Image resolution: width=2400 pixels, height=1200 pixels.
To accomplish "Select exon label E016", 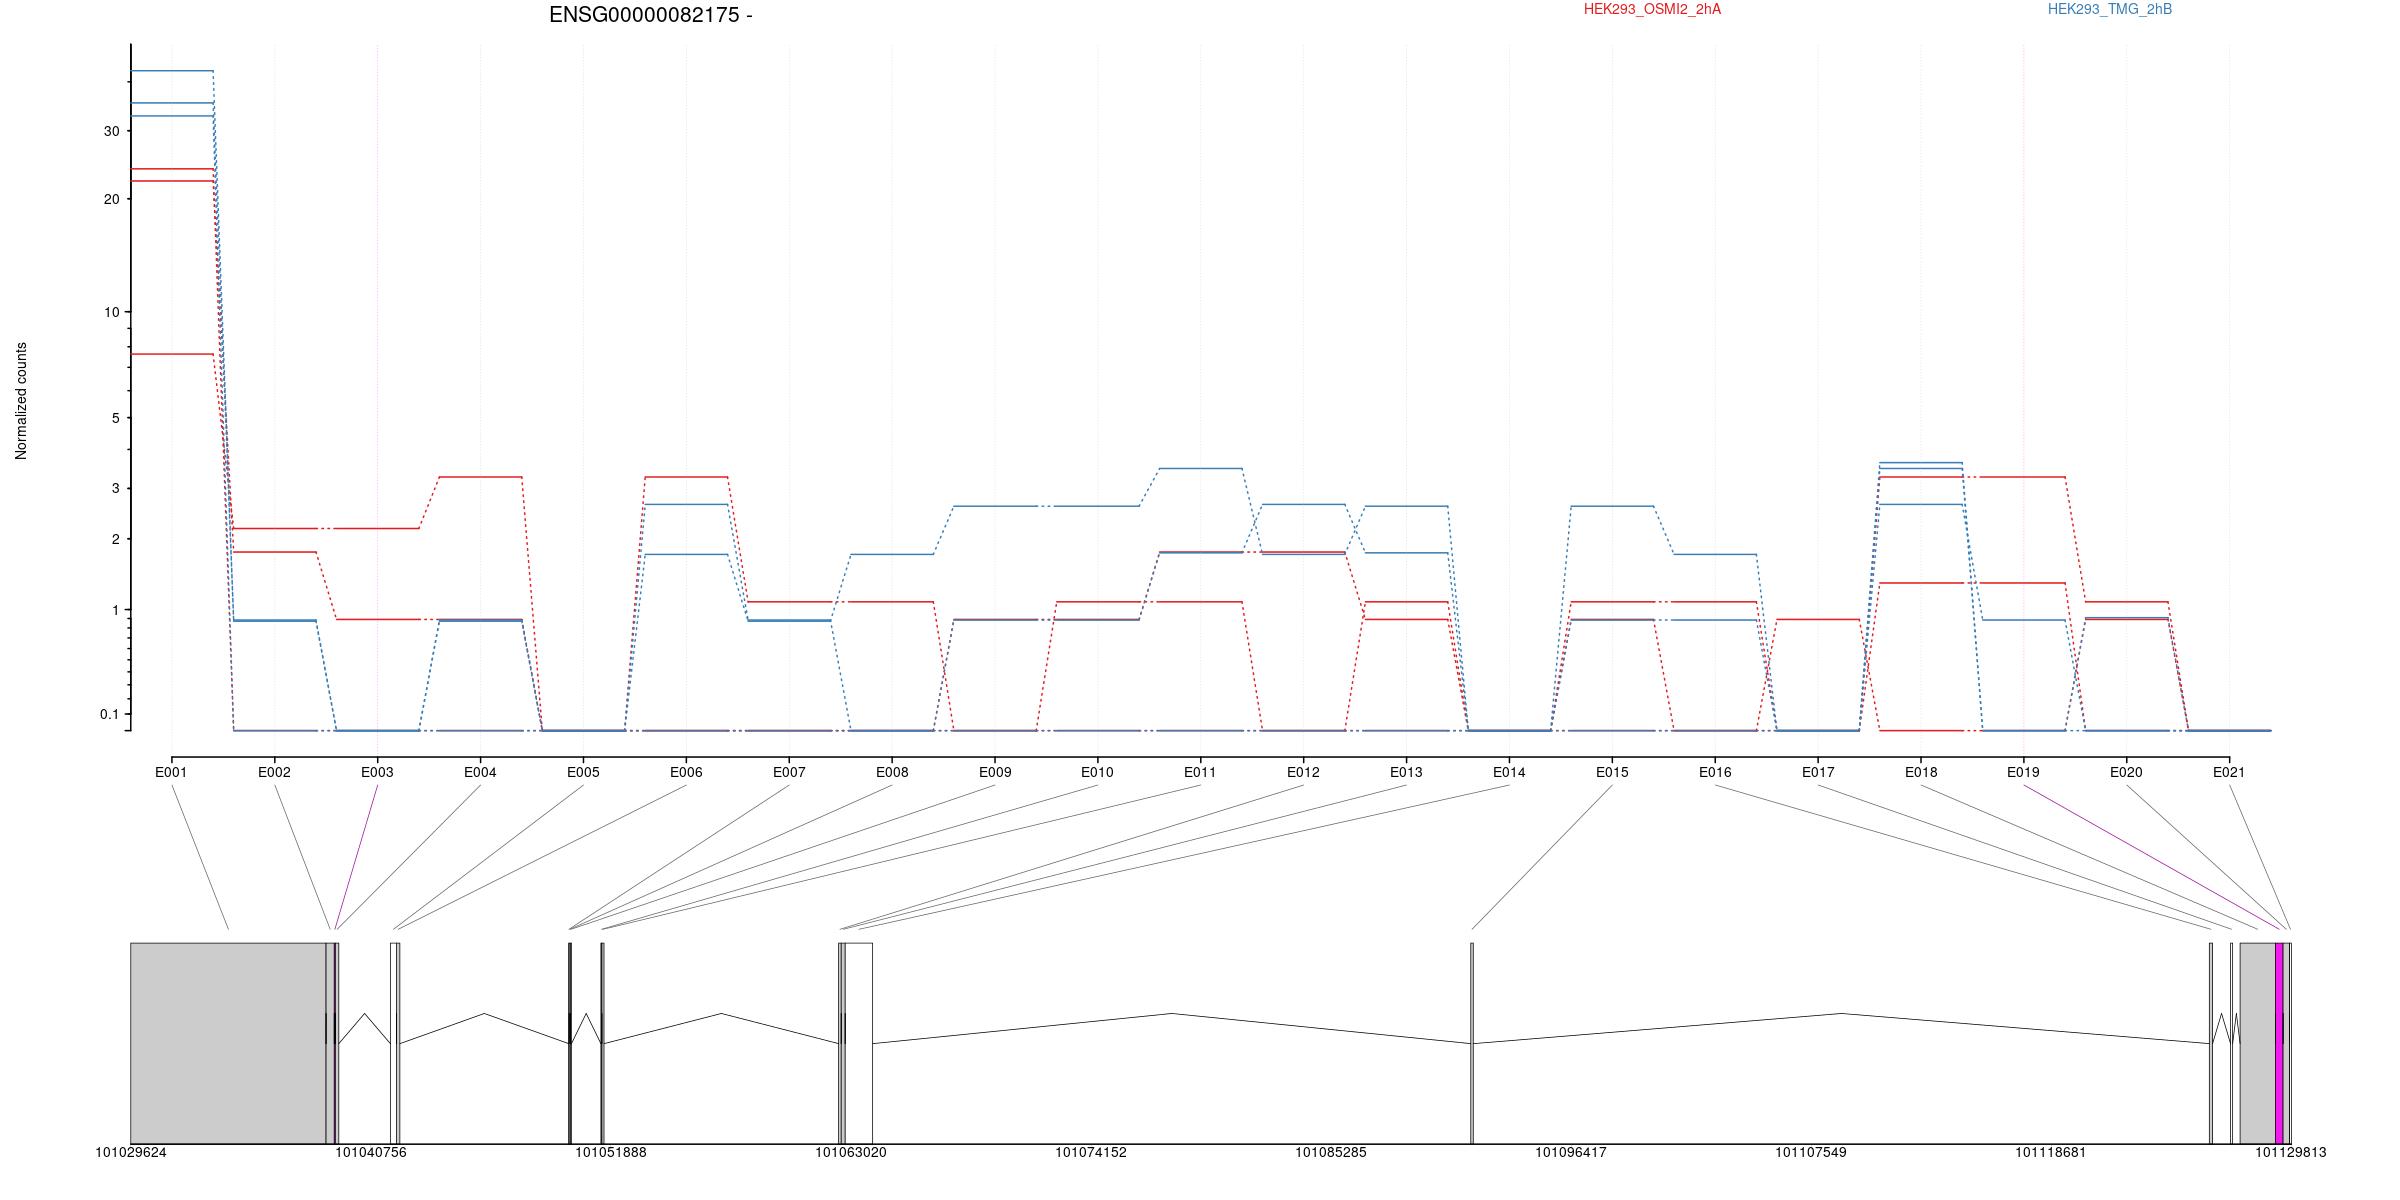I will click(x=1715, y=772).
